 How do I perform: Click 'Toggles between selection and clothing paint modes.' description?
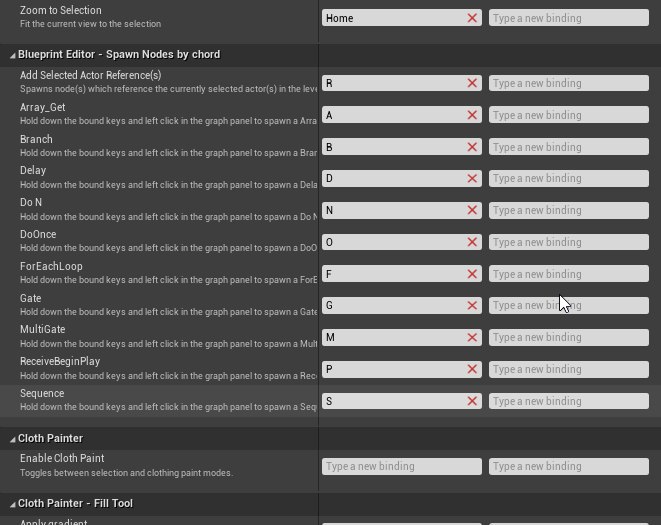coord(126,473)
